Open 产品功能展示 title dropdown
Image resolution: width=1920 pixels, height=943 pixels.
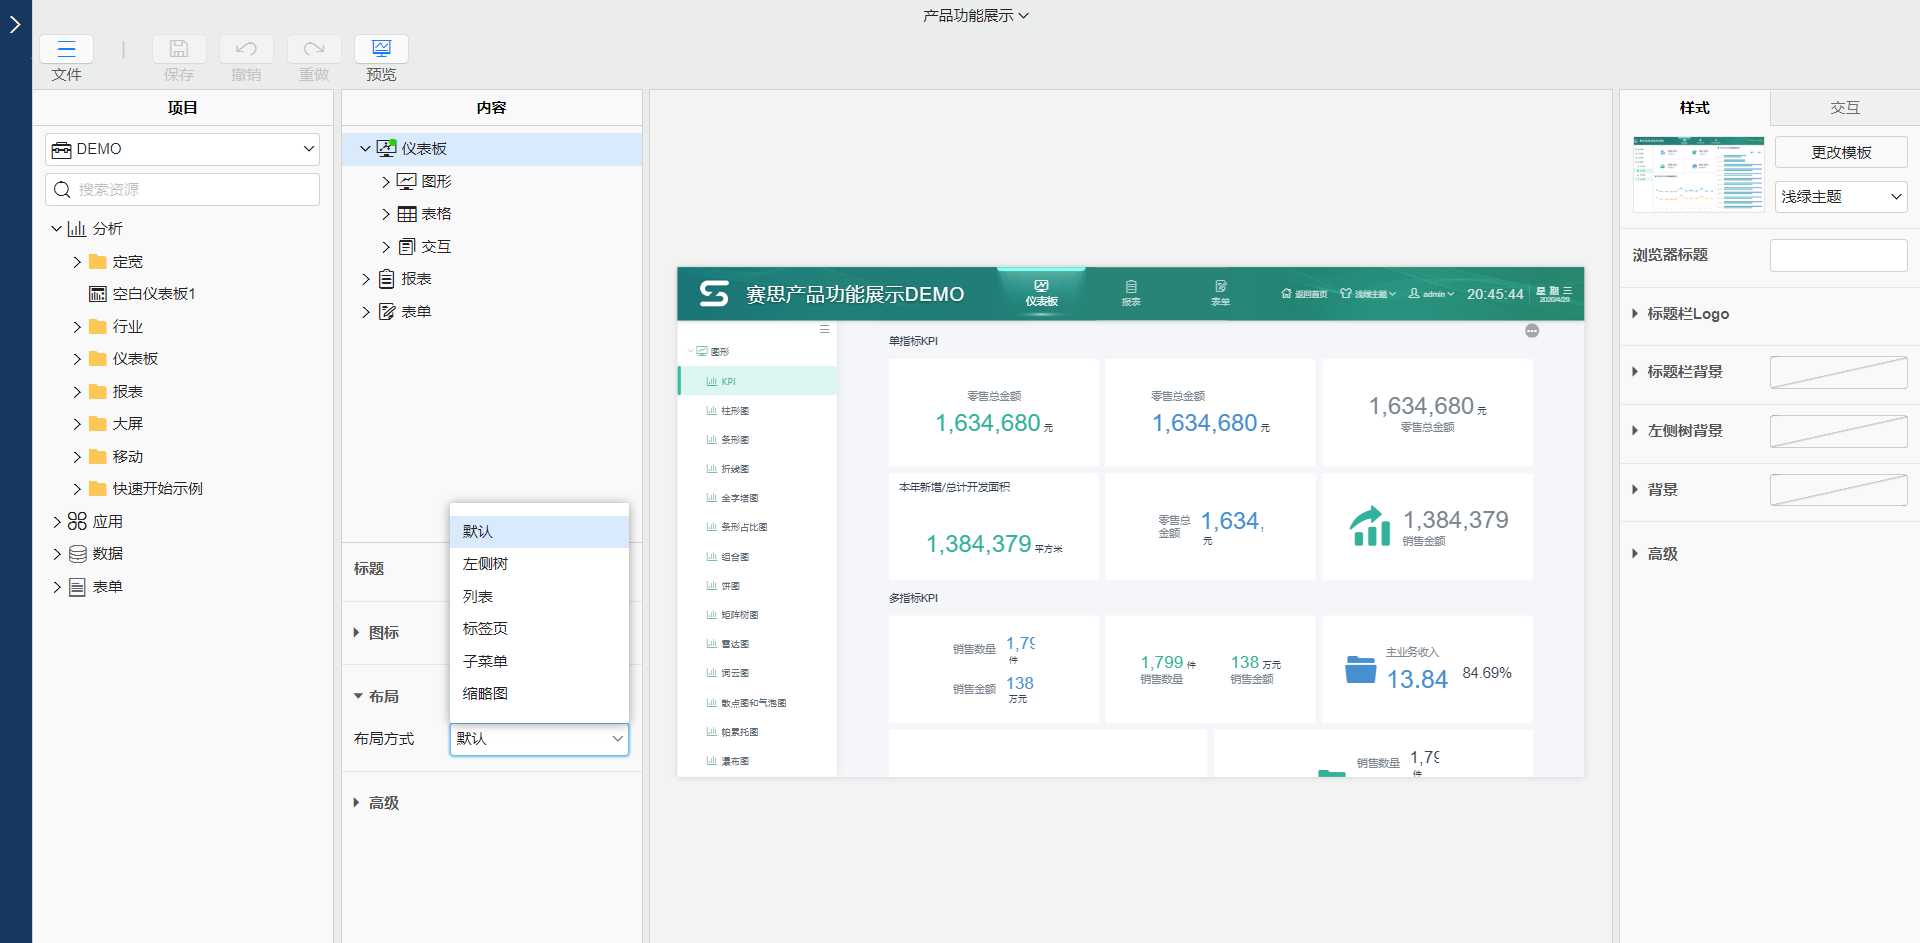tap(975, 16)
